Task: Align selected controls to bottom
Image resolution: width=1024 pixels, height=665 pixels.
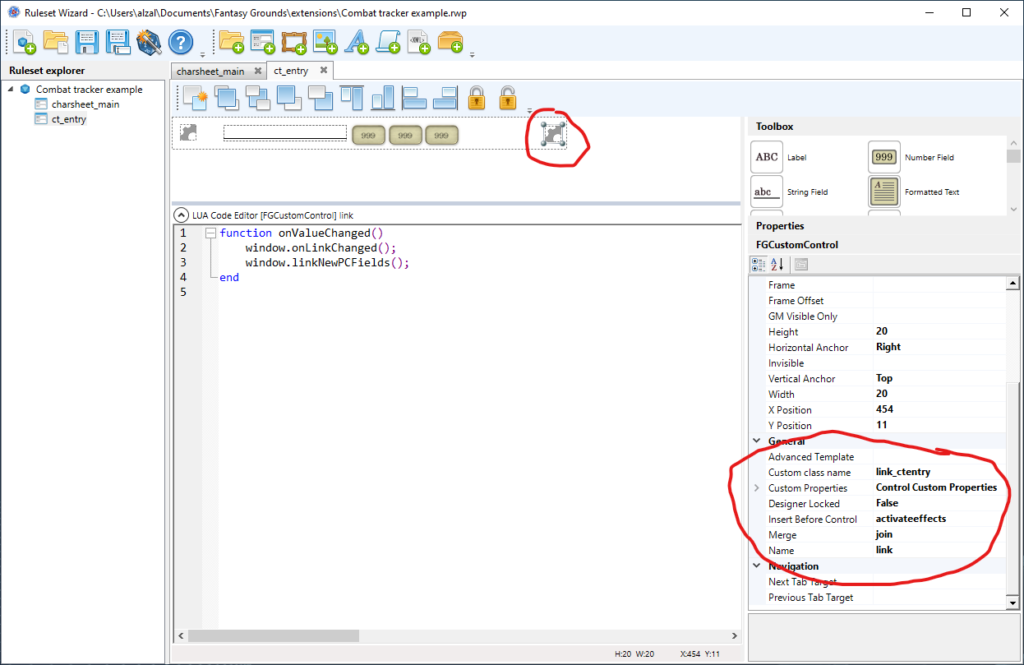Action: [x=383, y=98]
